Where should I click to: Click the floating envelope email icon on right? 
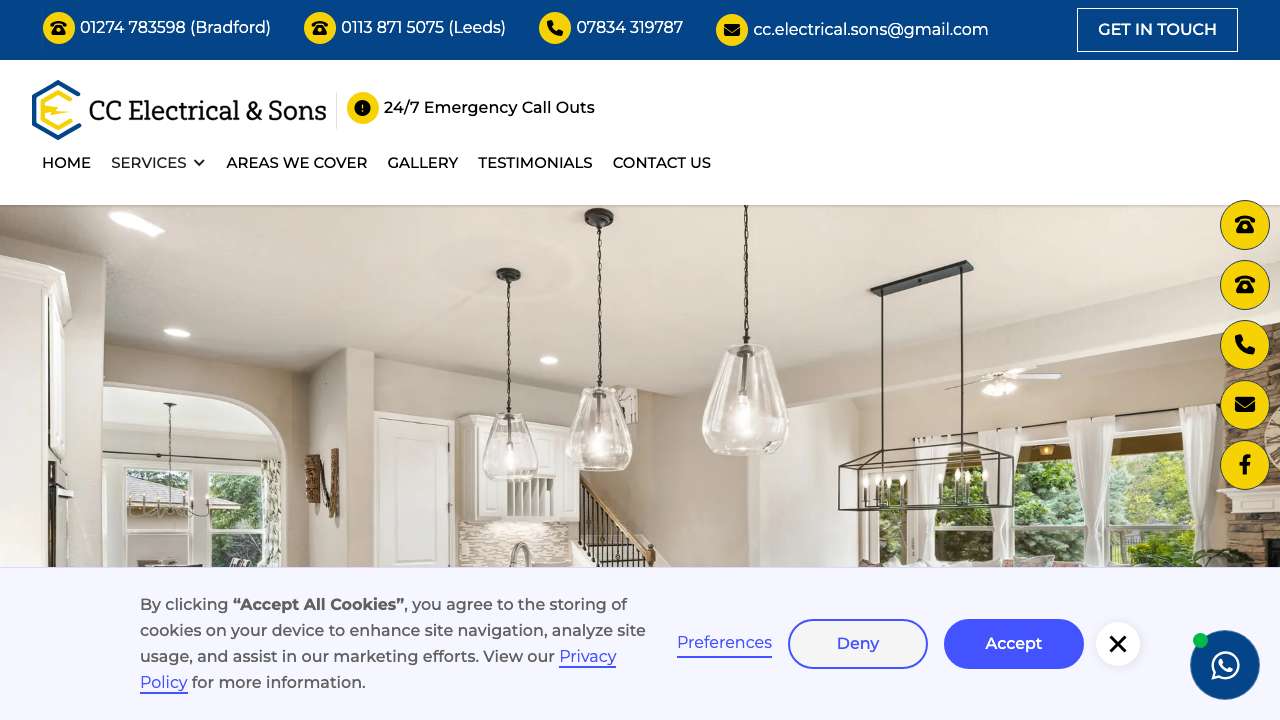click(x=1245, y=405)
